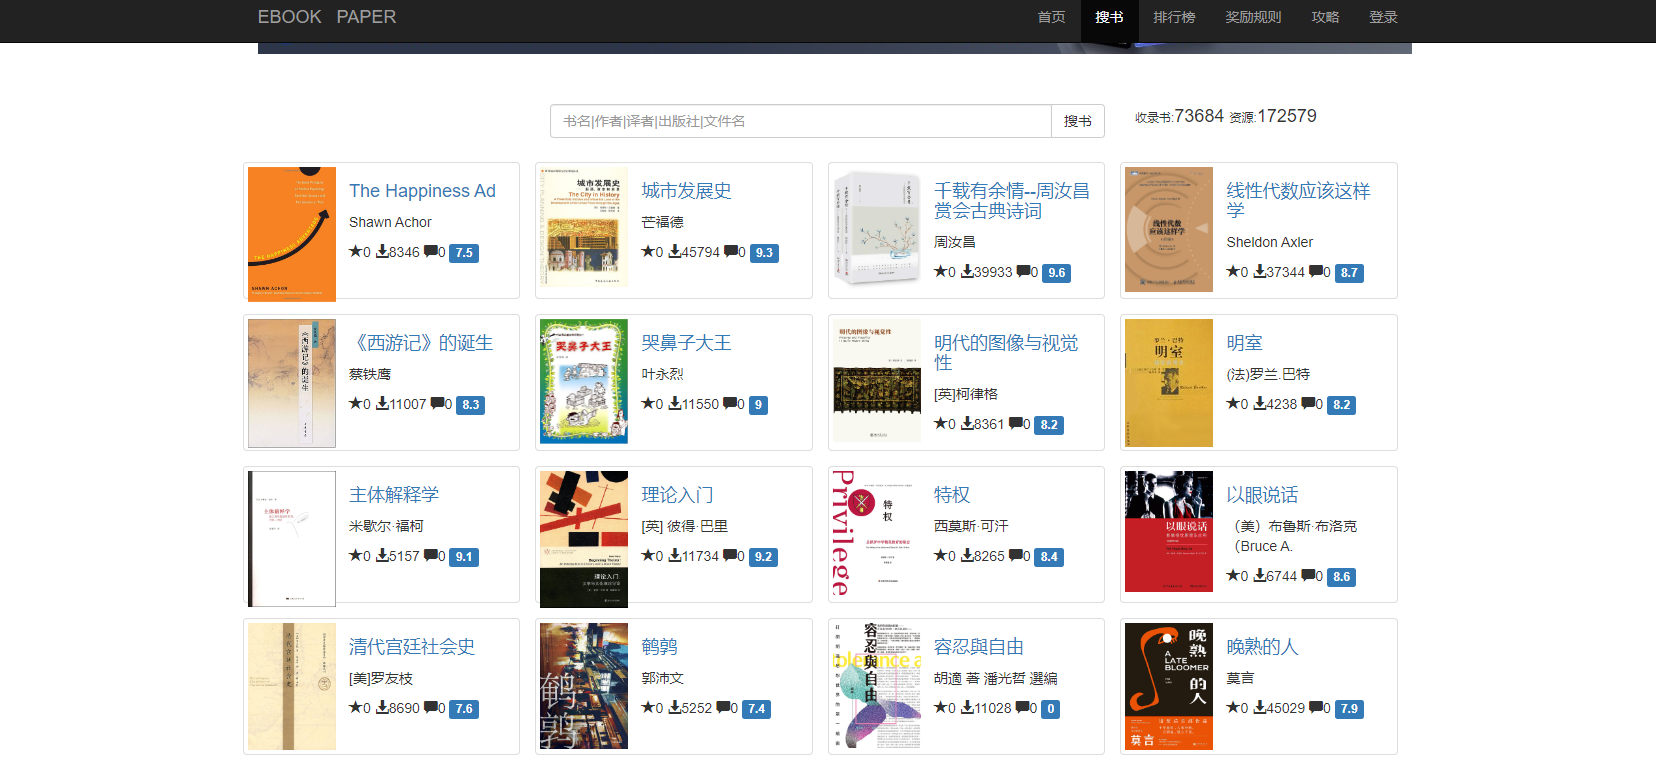This screenshot has height=760, width=1656.
Task: Click the 7.9 rating badge on 晚熟的人
Action: (x=1349, y=709)
